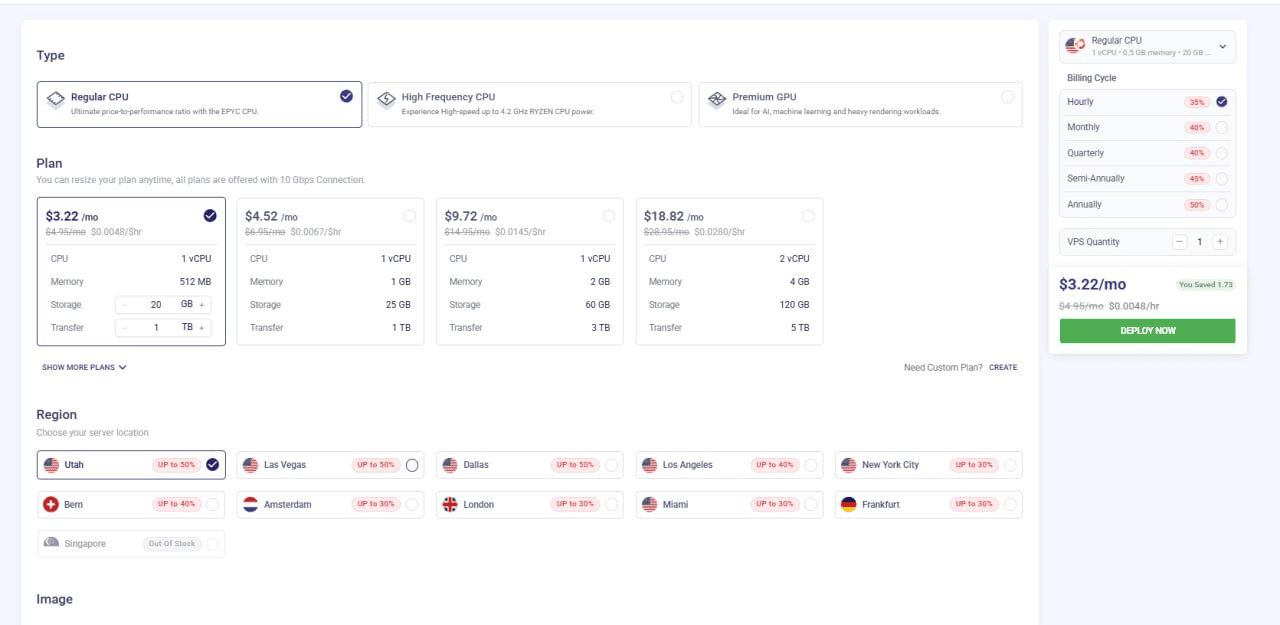Select Semi-Annually billing cycle

coord(1147,179)
